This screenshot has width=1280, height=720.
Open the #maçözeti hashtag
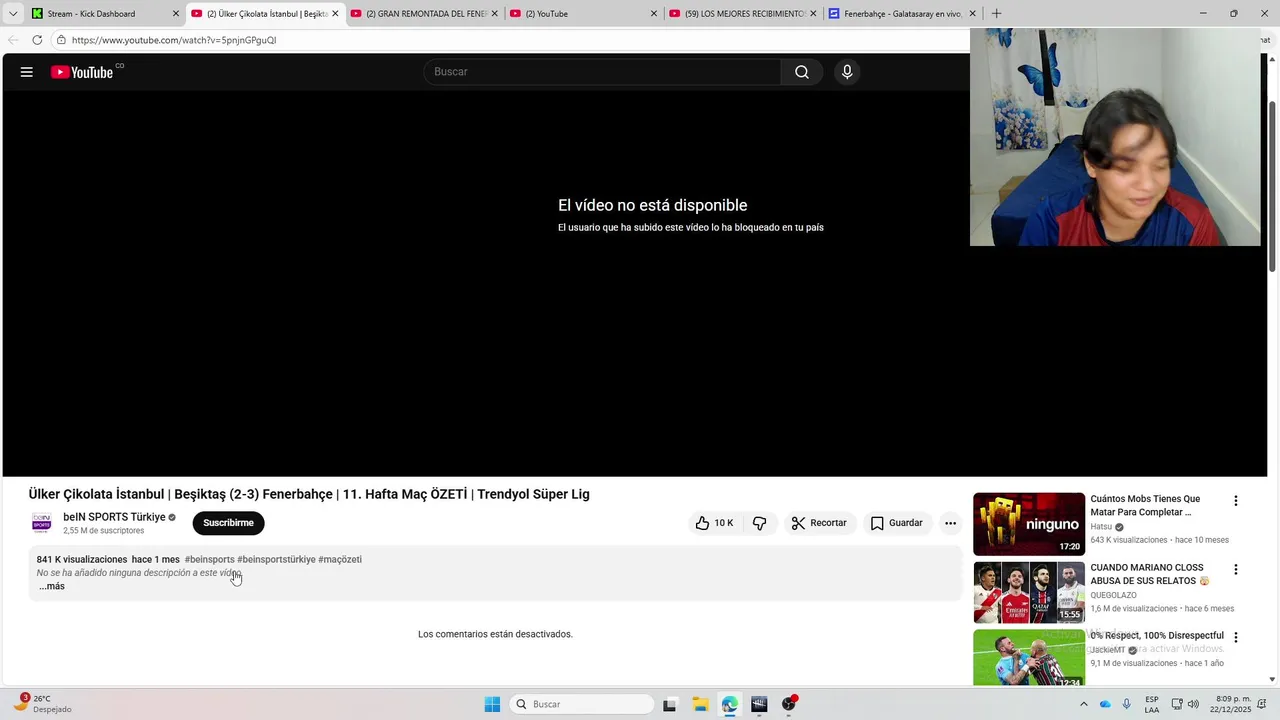(340, 559)
